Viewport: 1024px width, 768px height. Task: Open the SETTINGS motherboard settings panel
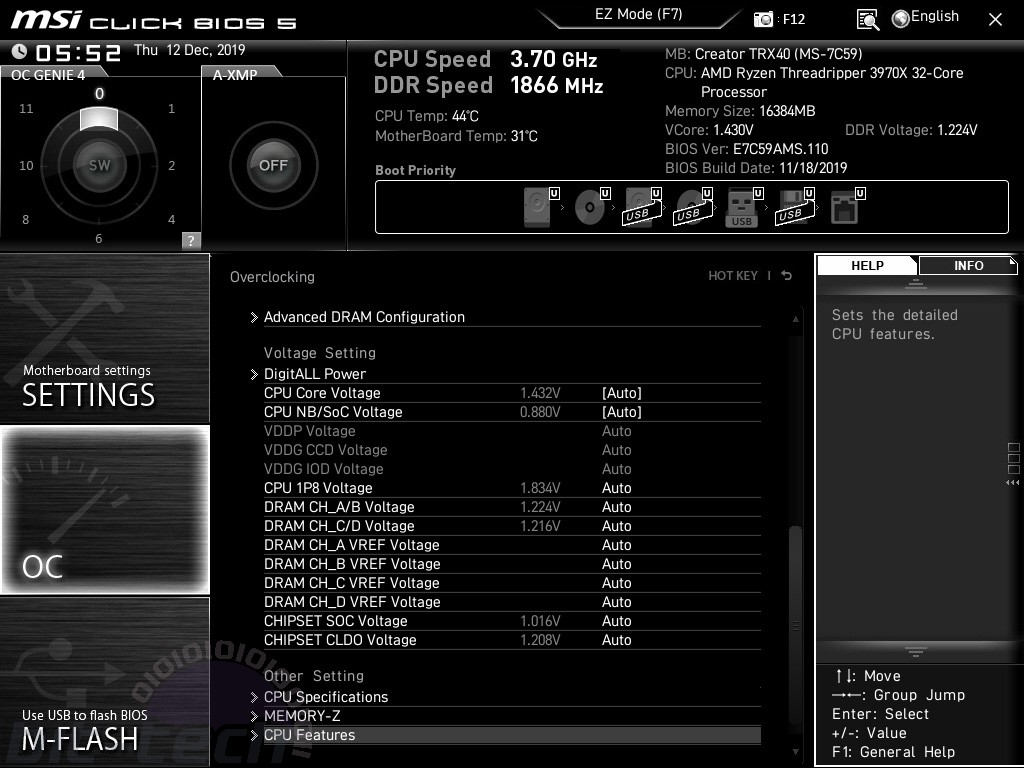tap(104, 338)
